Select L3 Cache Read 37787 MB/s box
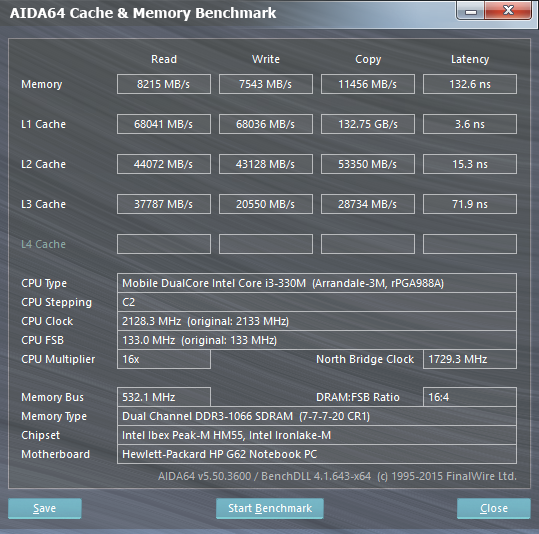 click(164, 204)
